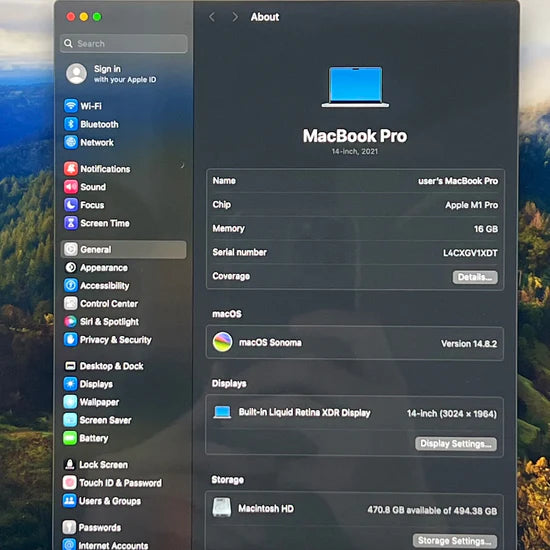
Task: Open Users & Groups icon
Action: [69, 501]
